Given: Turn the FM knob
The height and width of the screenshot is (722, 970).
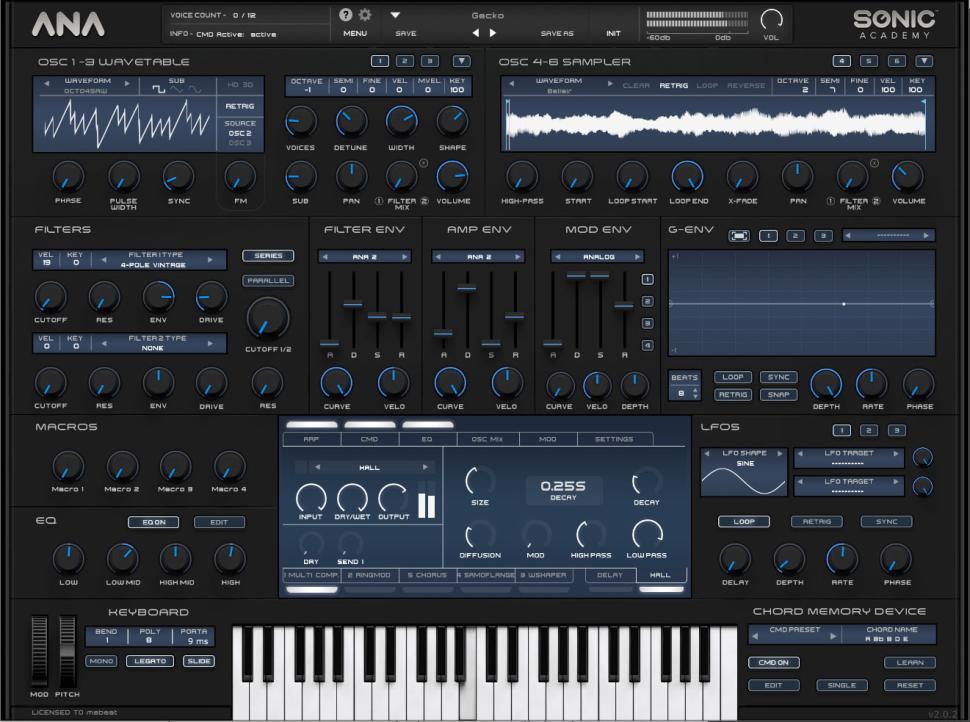Looking at the screenshot, I should (x=240, y=177).
